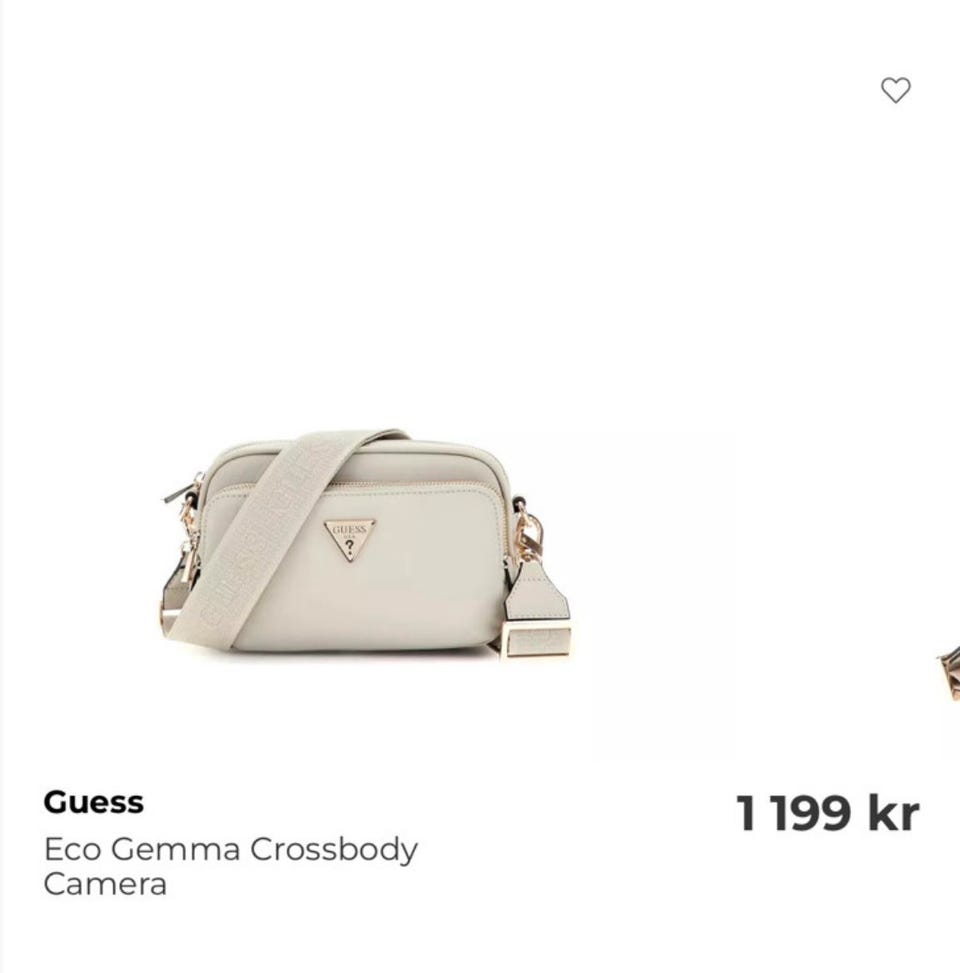Open the Eco Gemma Crossbody Camera title
Viewport: 960px width, 973px height.
pos(230,866)
